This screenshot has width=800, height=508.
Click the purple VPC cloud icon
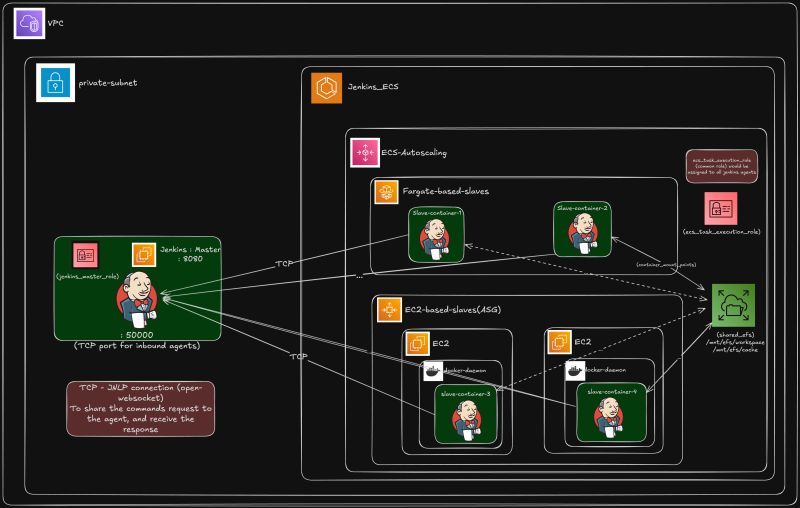pos(29,23)
